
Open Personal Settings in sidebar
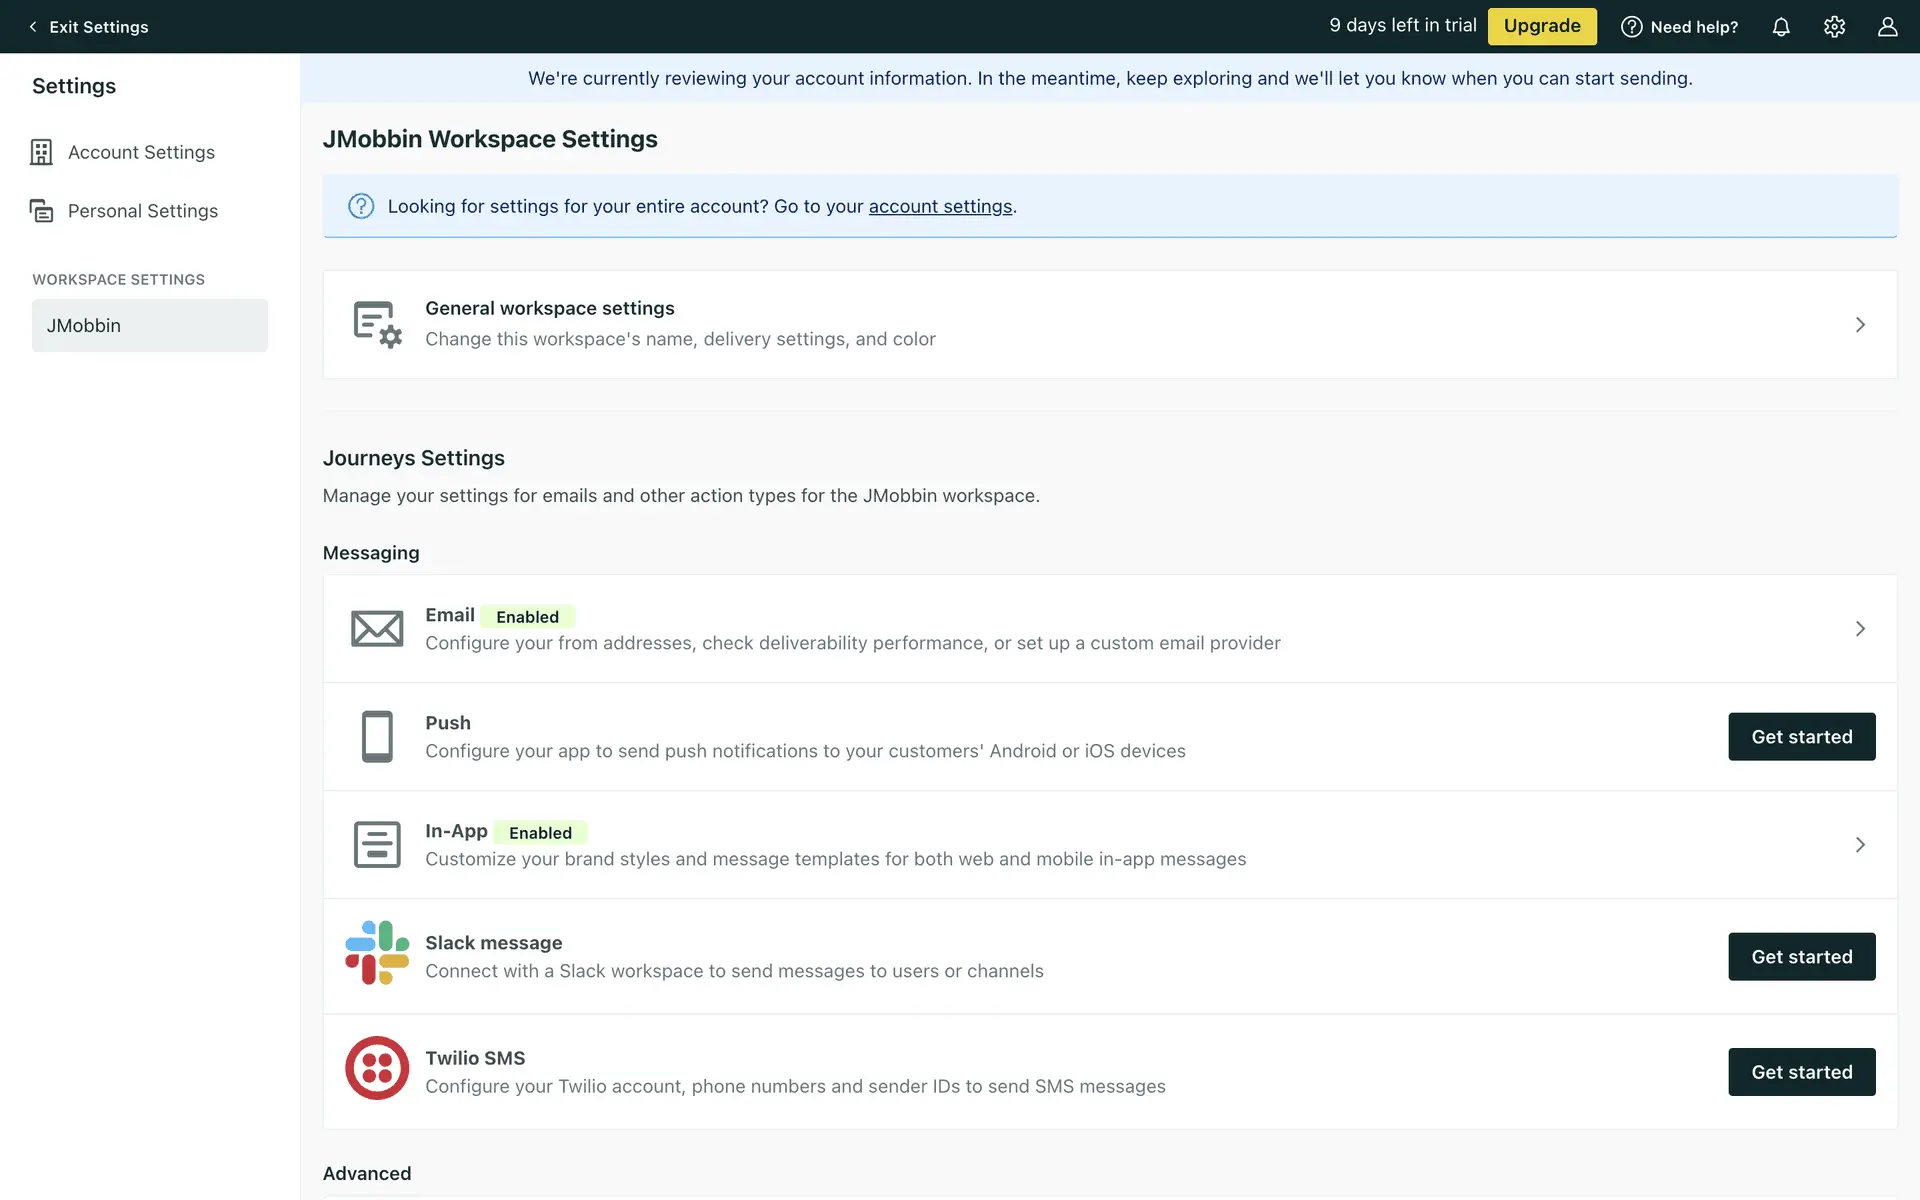[x=142, y=211]
